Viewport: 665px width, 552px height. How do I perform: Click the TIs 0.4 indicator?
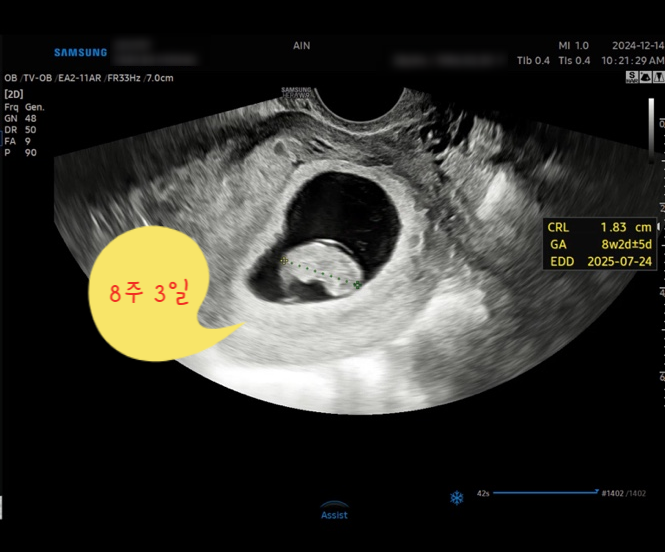pyautogui.click(x=574, y=61)
